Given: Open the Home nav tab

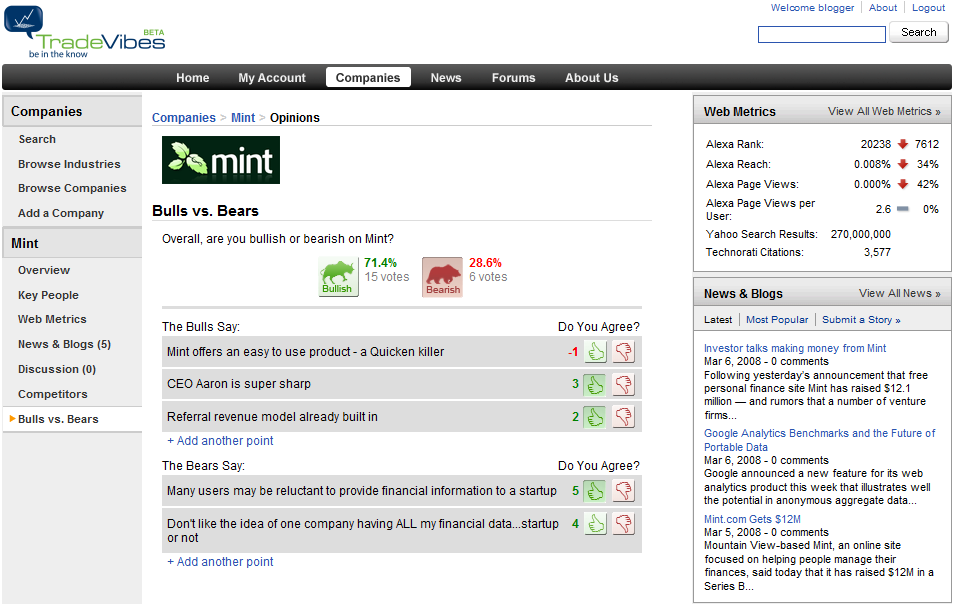Looking at the screenshot, I should (193, 78).
